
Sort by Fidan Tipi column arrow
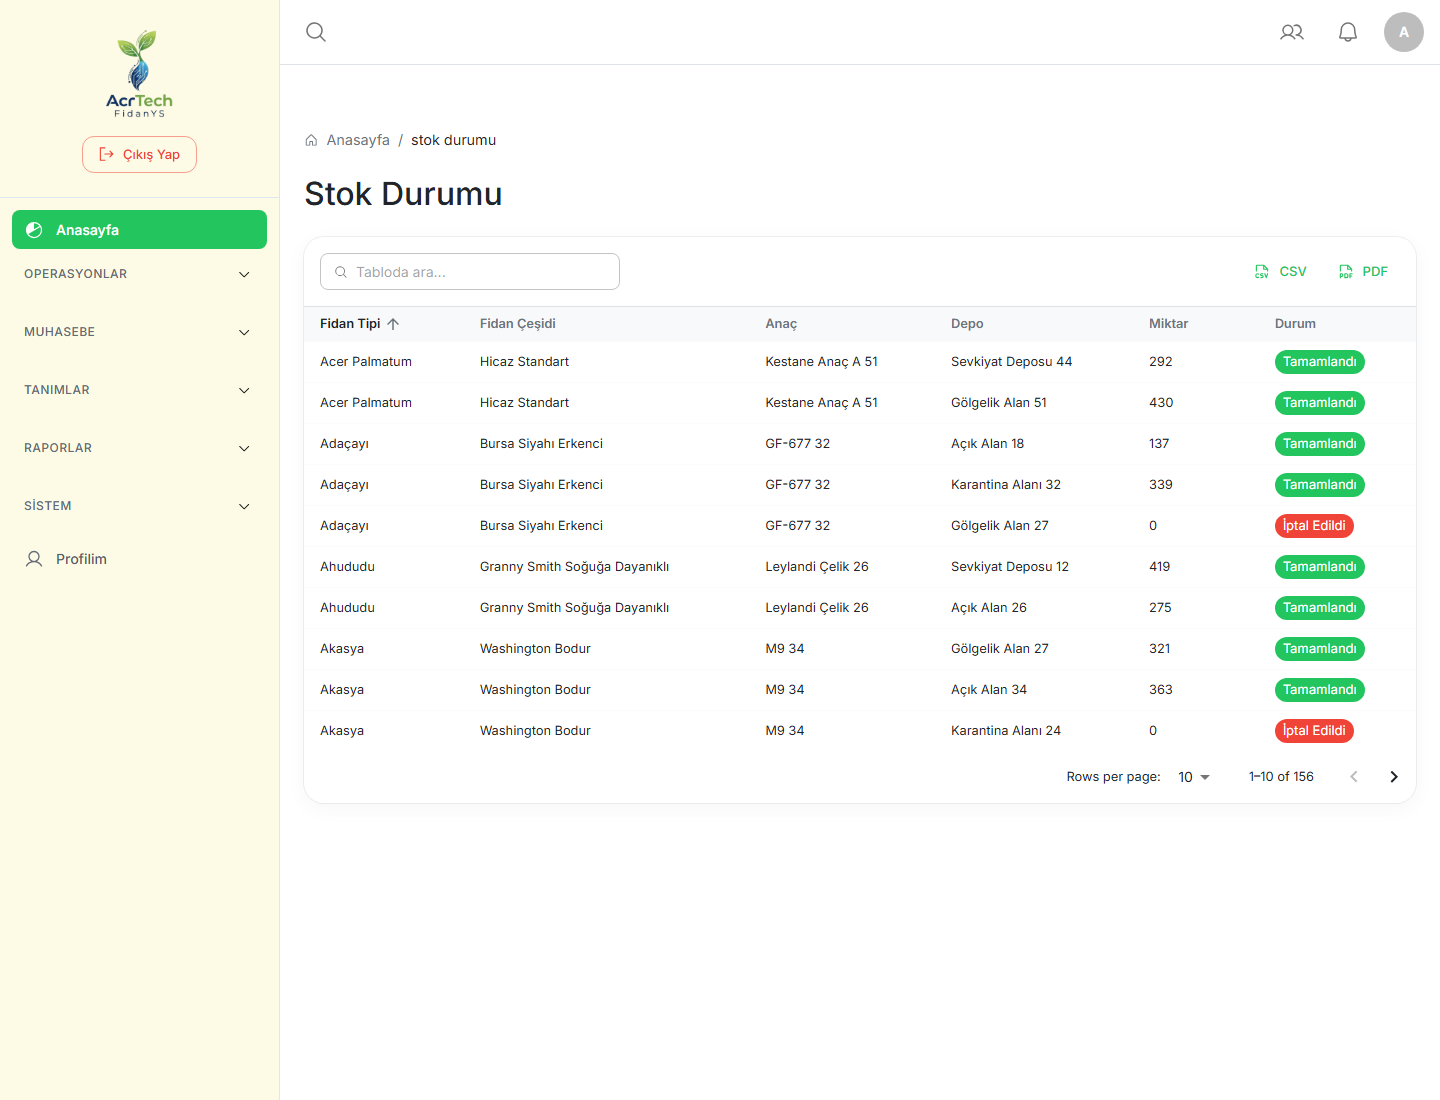[x=393, y=324]
